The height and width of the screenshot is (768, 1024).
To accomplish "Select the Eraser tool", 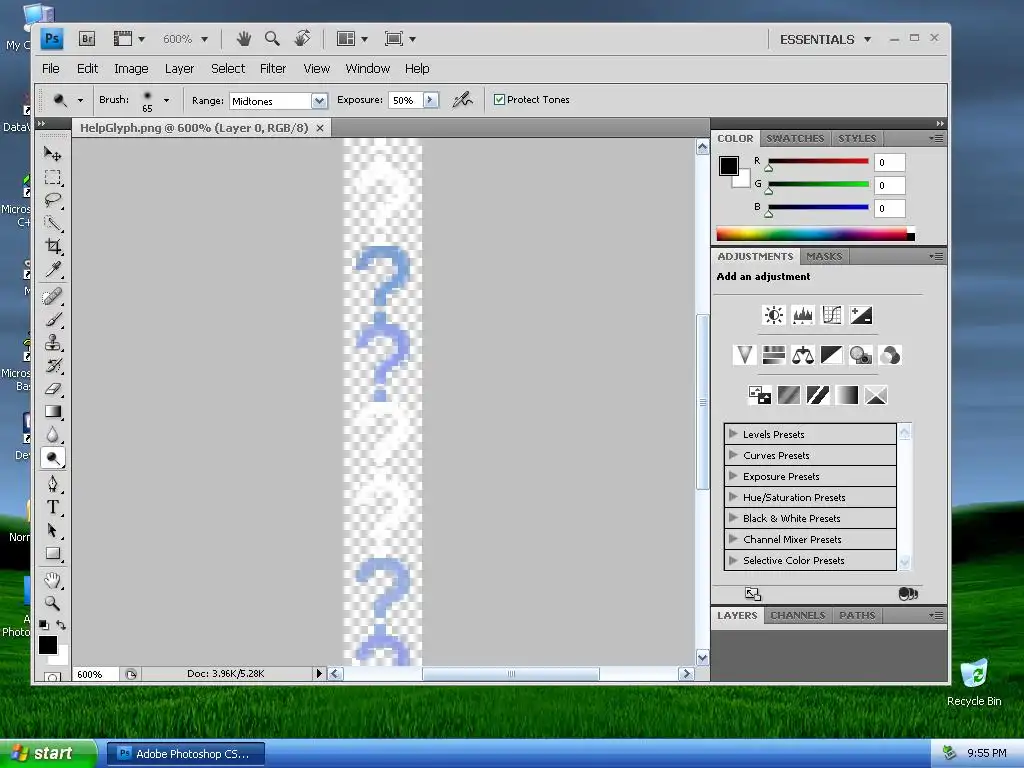I will 52,389.
